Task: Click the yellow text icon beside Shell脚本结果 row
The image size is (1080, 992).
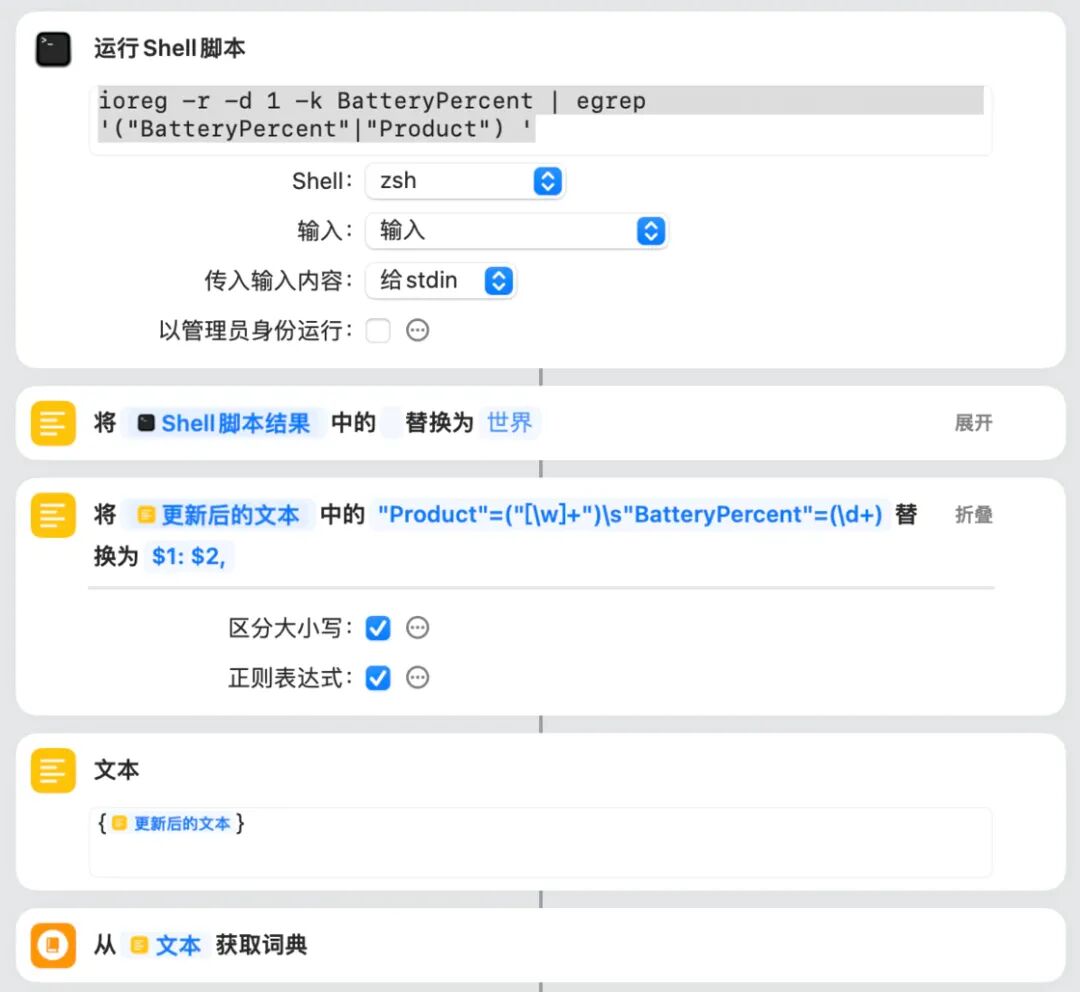Action: [53, 423]
